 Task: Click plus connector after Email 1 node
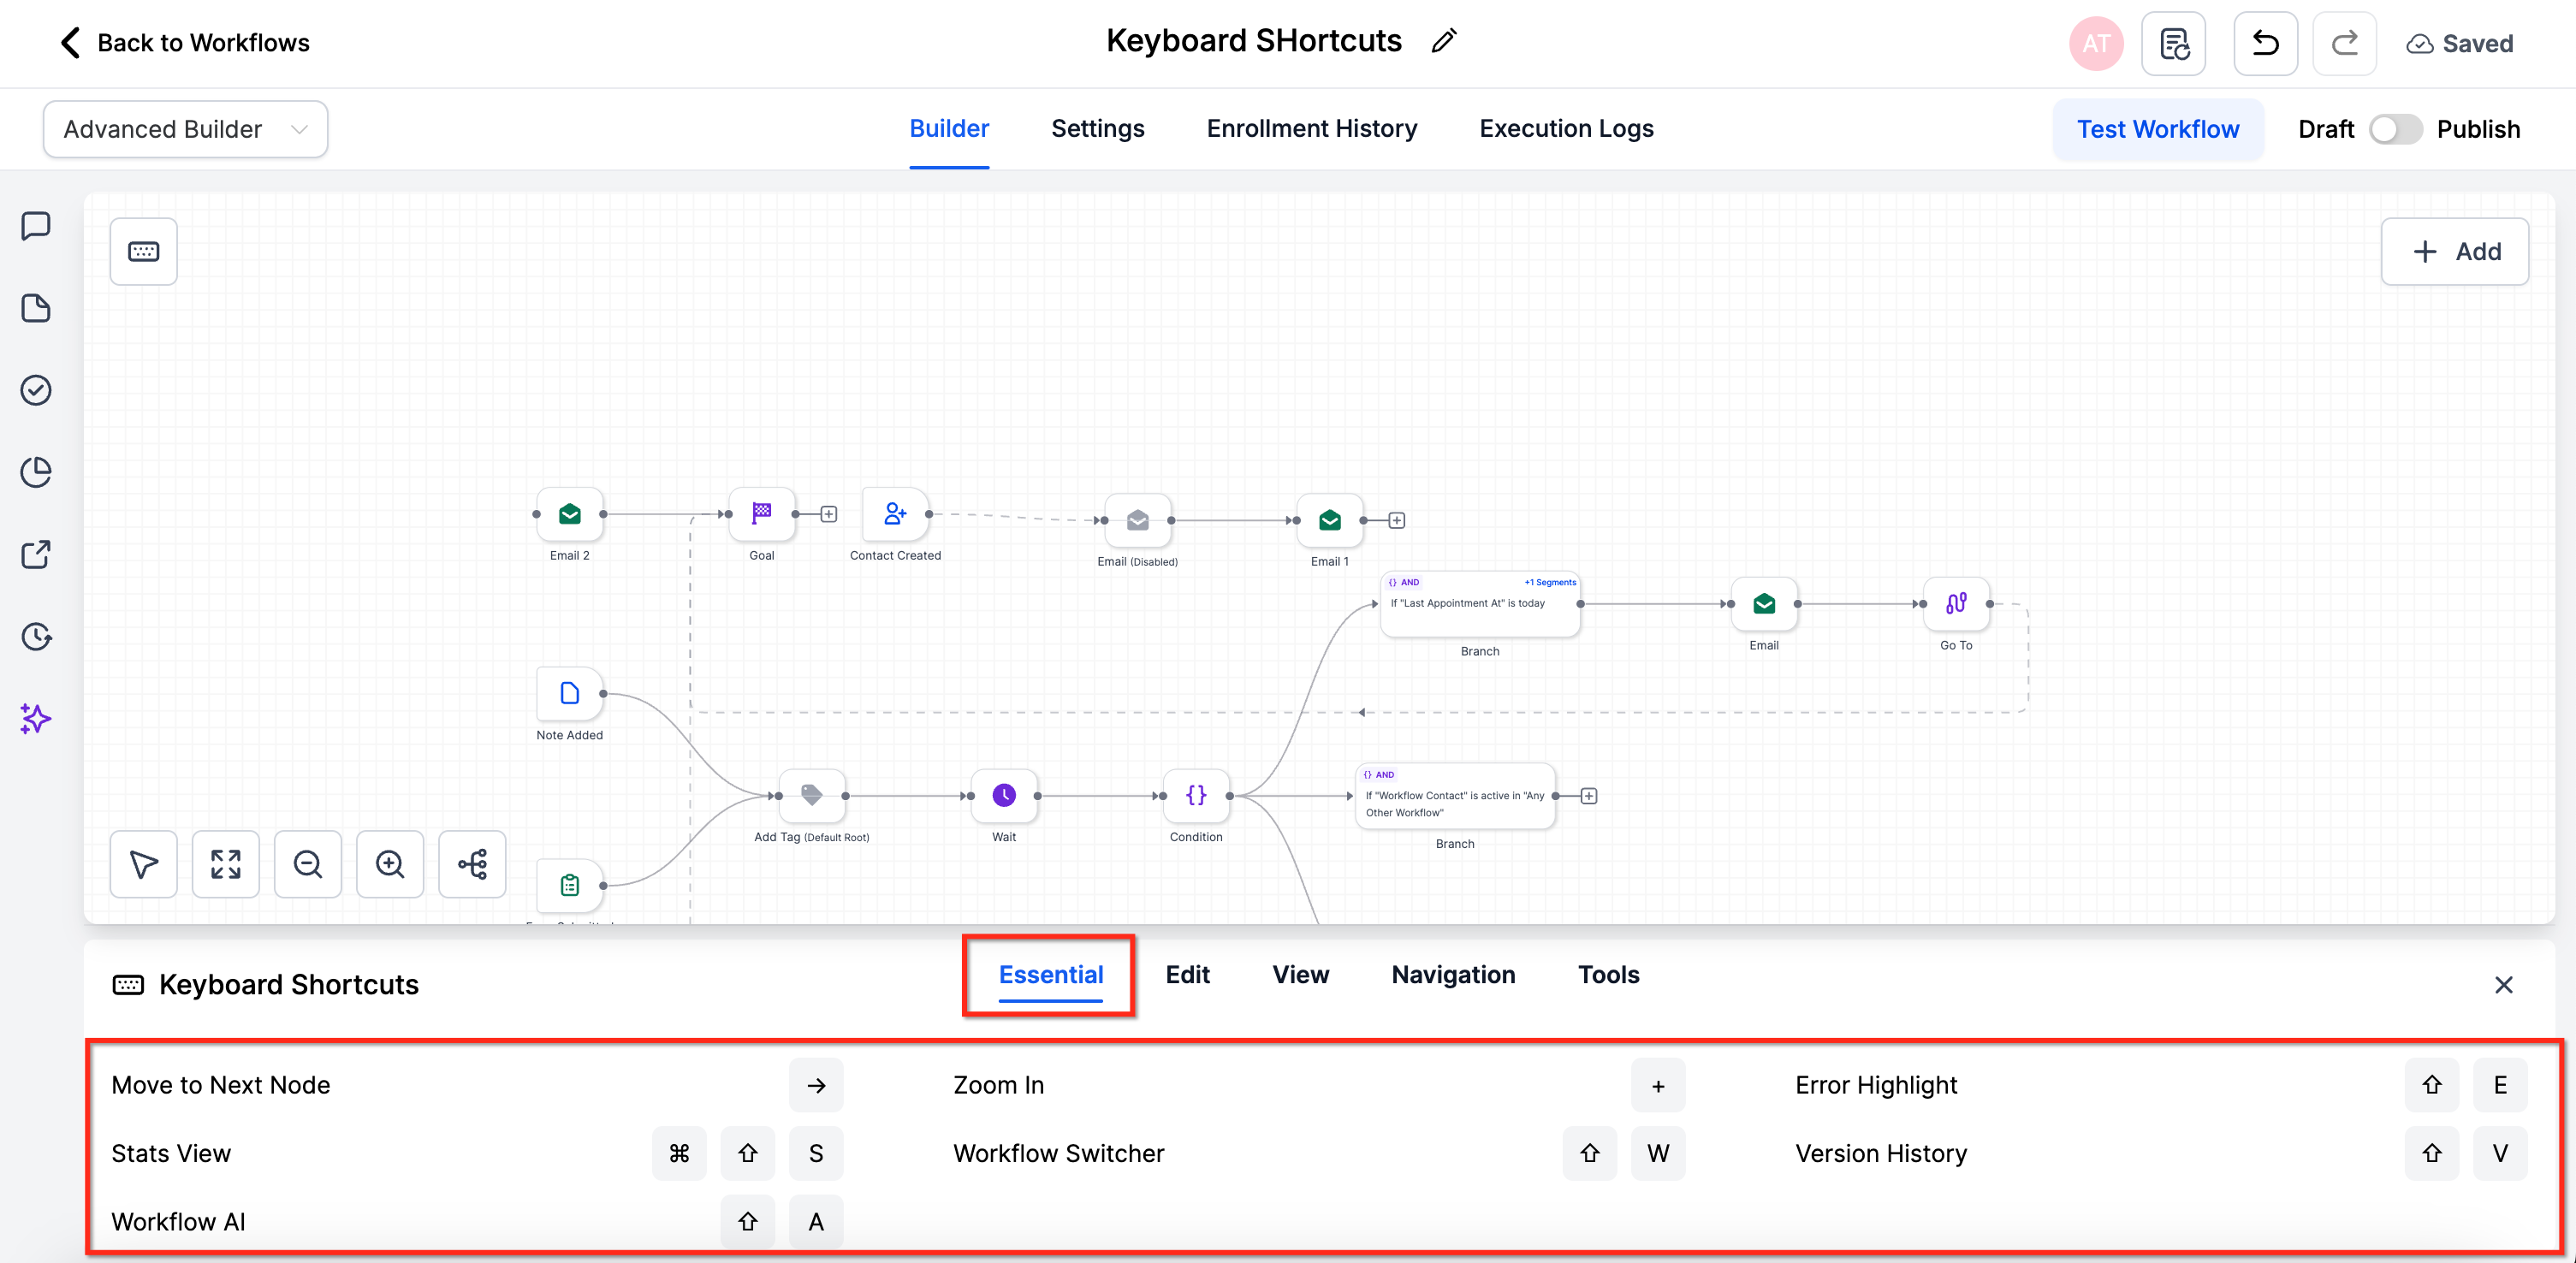(x=1397, y=520)
